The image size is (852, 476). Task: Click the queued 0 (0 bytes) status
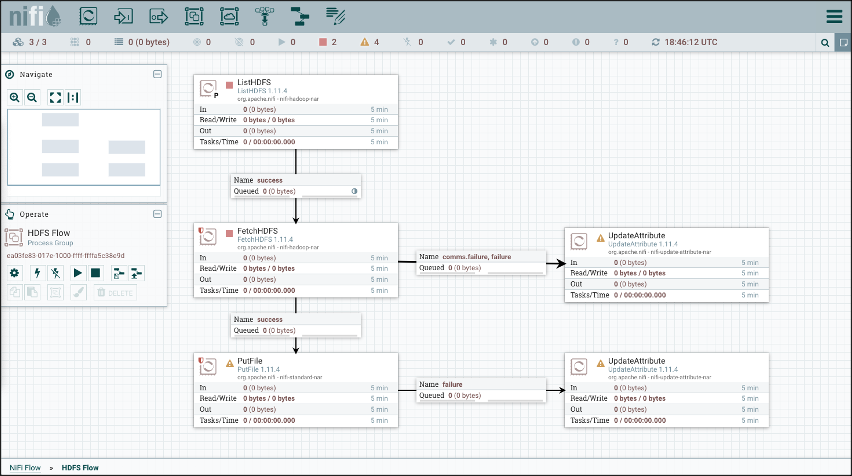142,42
